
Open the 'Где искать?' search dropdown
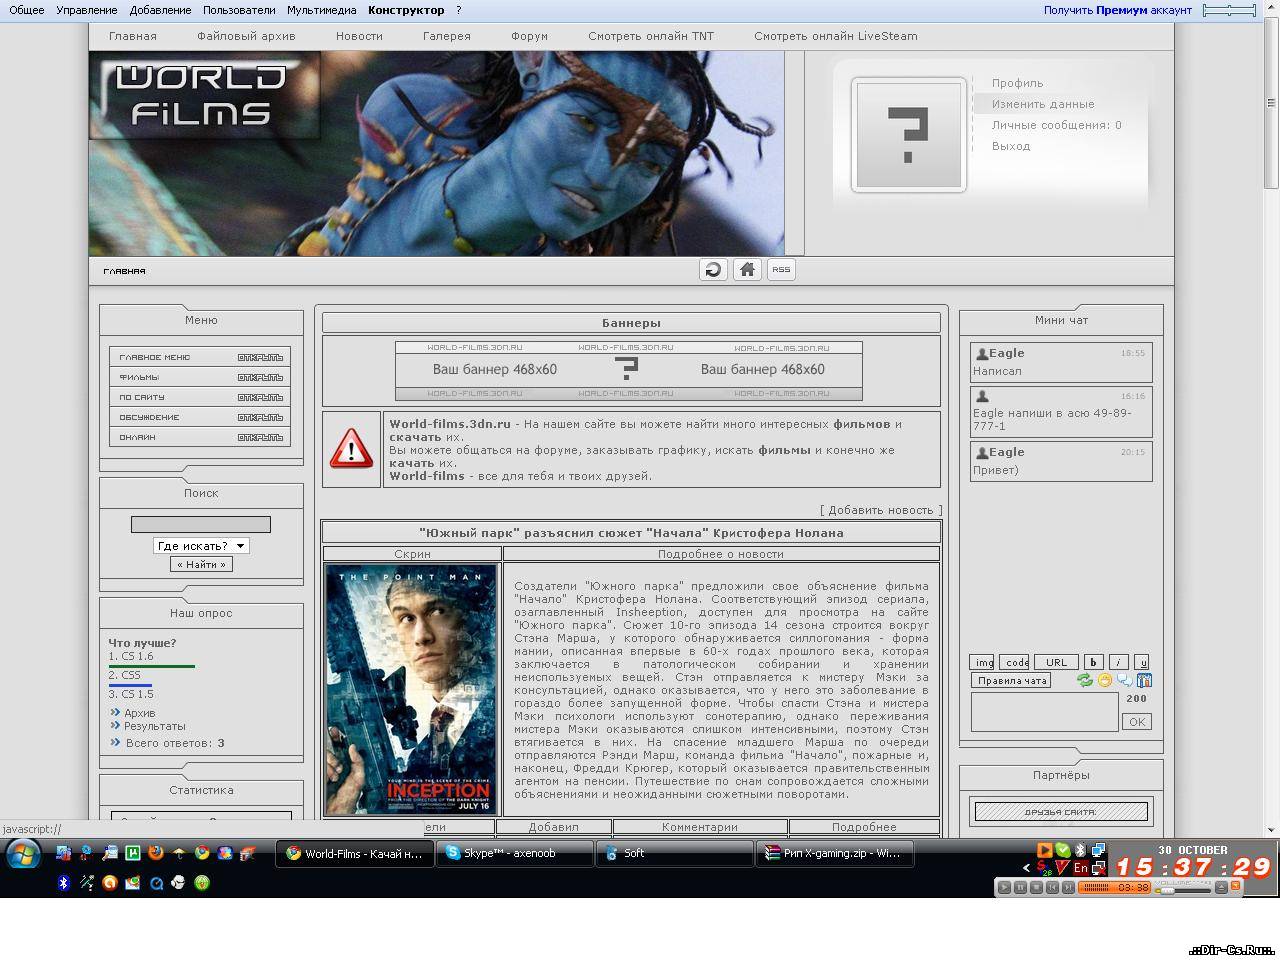click(201, 546)
